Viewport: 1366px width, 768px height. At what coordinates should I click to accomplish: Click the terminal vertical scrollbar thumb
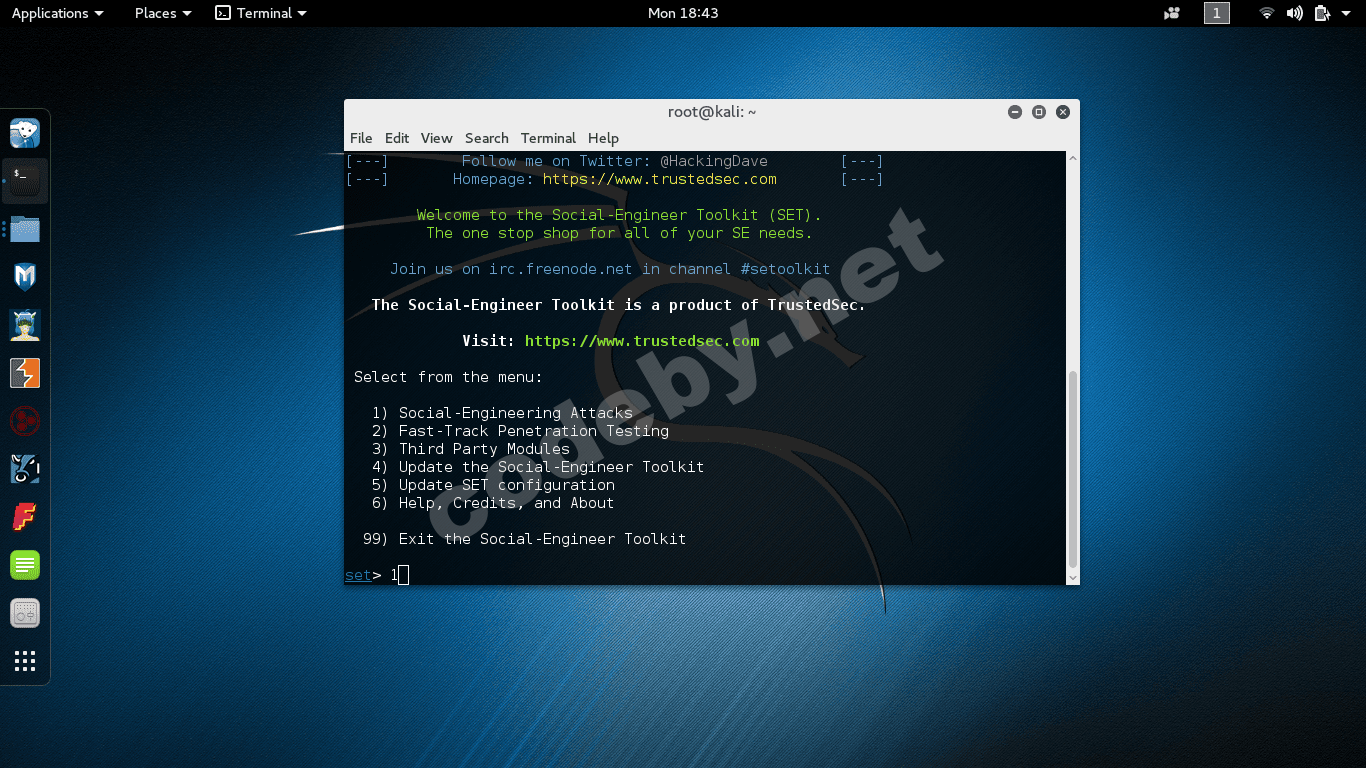(x=1073, y=468)
